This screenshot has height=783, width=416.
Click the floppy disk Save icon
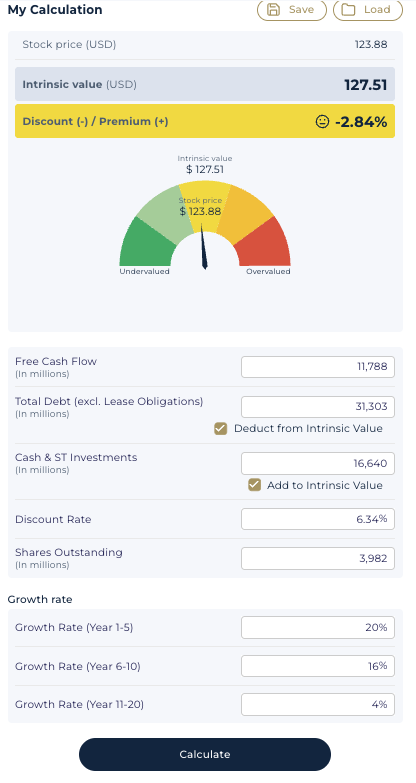coord(273,9)
